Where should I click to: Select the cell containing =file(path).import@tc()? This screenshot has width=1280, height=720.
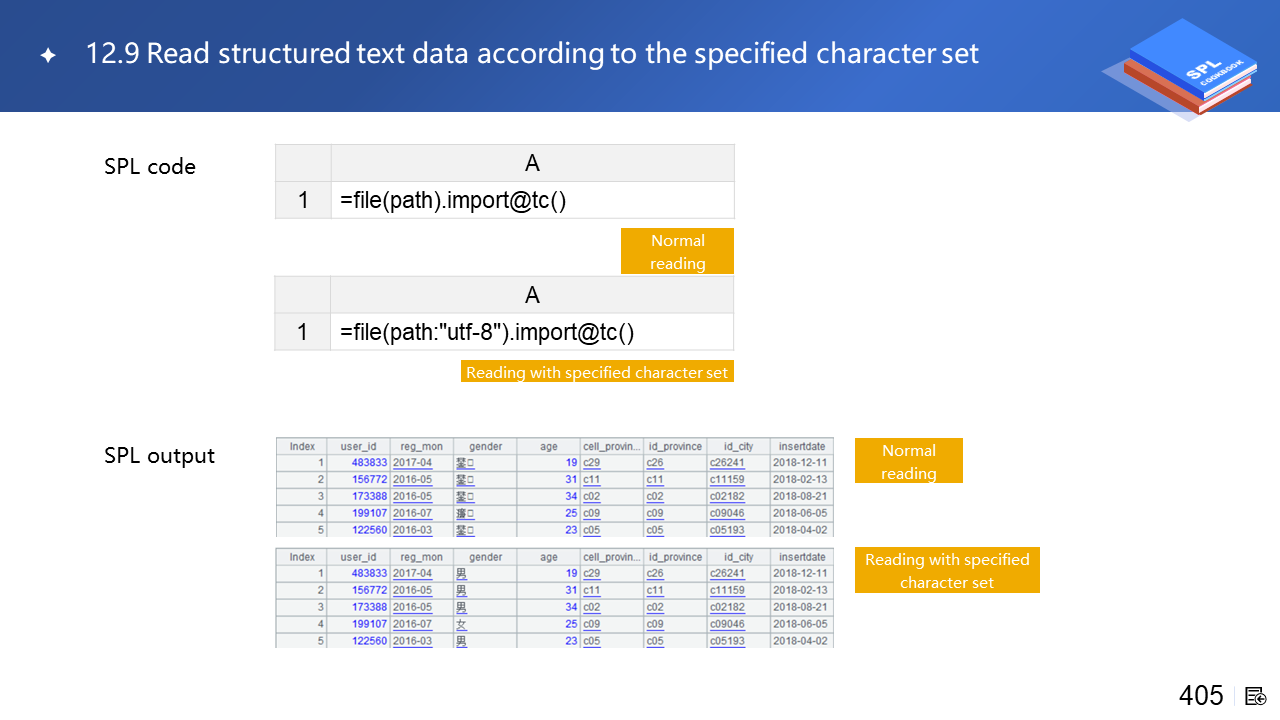tap(532, 200)
